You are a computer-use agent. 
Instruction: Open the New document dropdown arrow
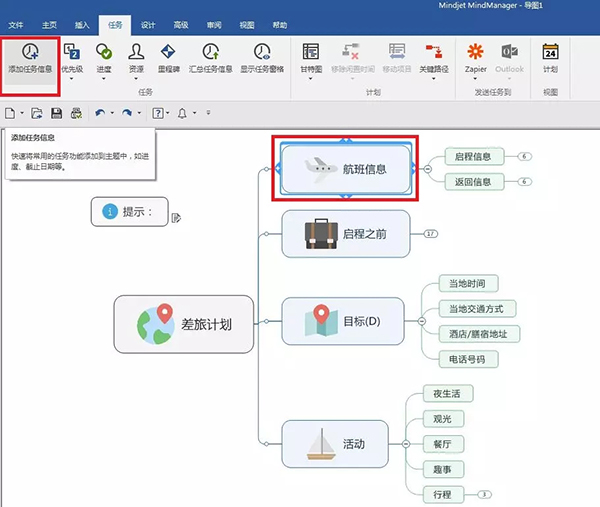tap(22, 113)
